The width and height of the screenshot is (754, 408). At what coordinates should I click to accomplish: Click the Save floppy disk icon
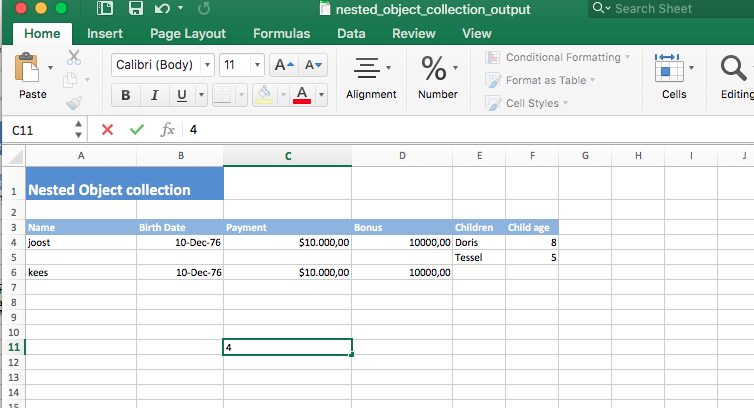coord(136,9)
